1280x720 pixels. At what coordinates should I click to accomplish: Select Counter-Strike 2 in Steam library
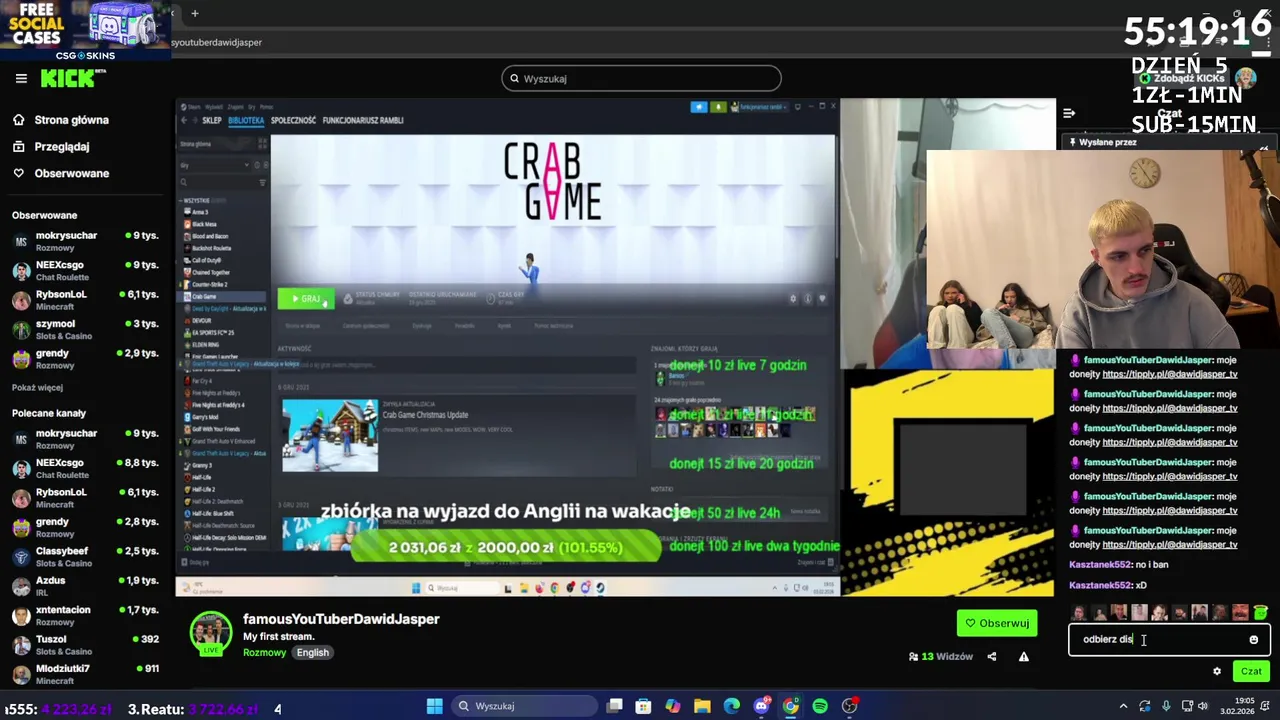click(209, 284)
